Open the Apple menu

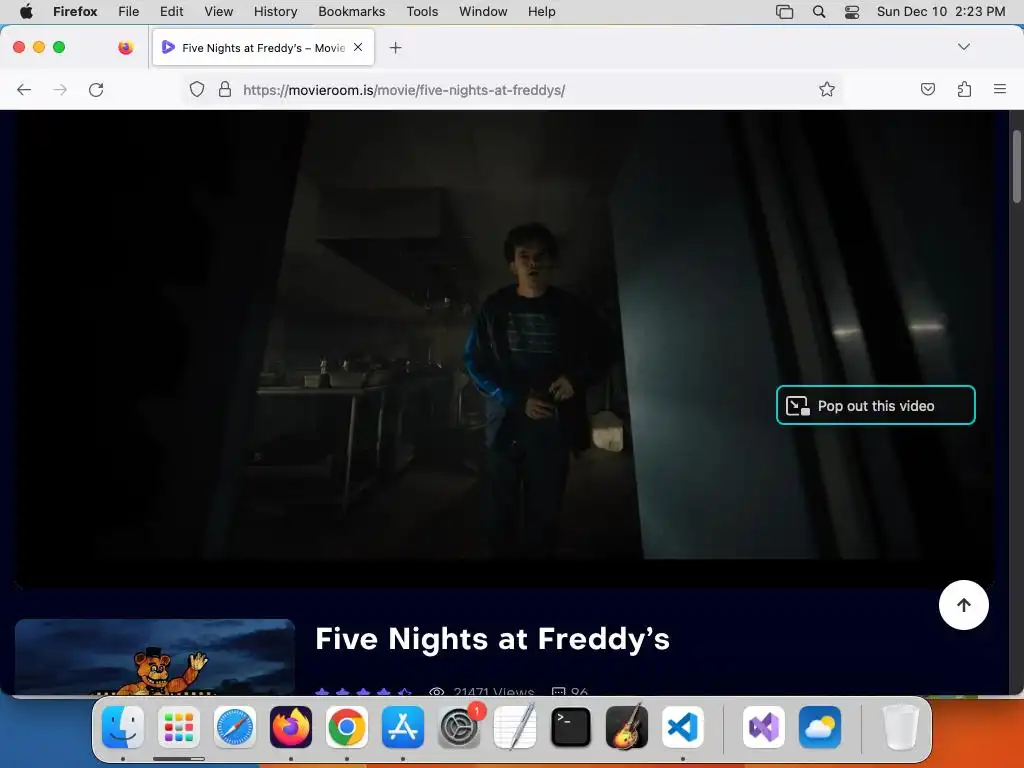tap(26, 11)
